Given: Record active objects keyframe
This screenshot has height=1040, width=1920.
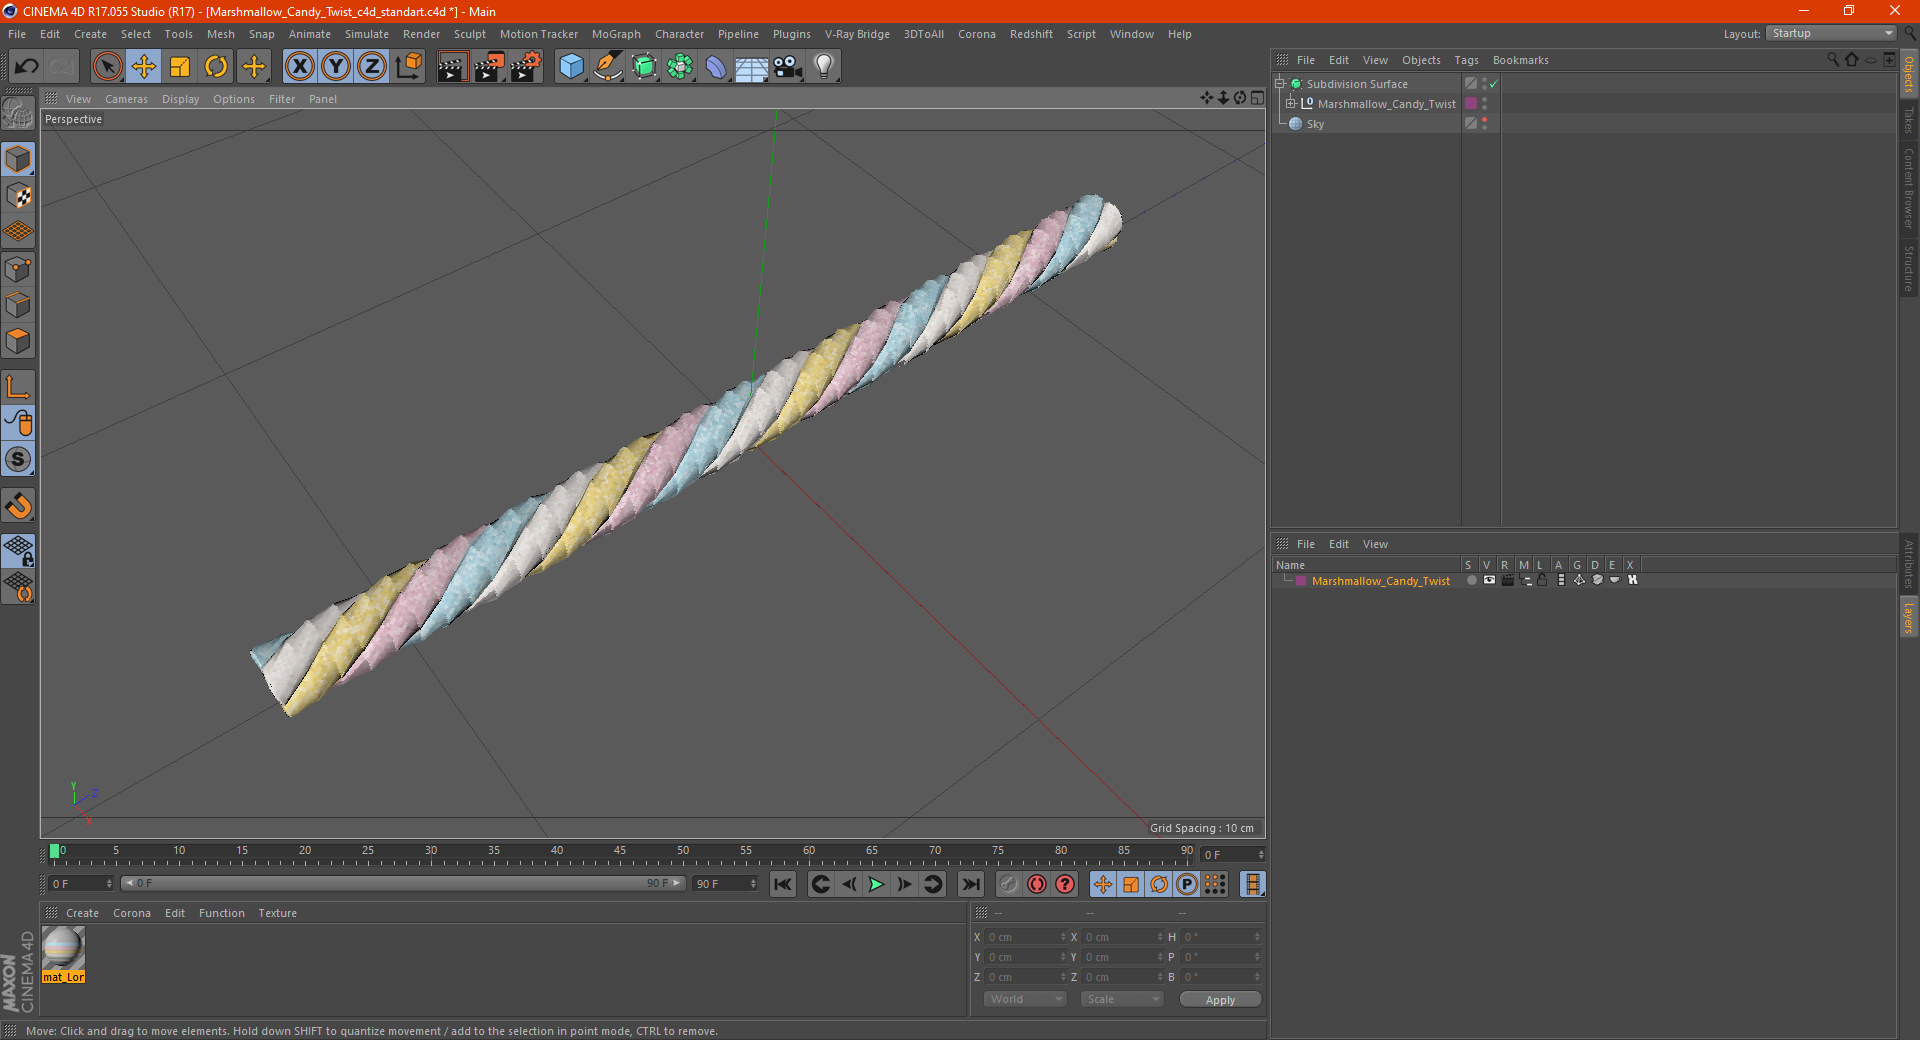Looking at the screenshot, I should [x=1009, y=884].
